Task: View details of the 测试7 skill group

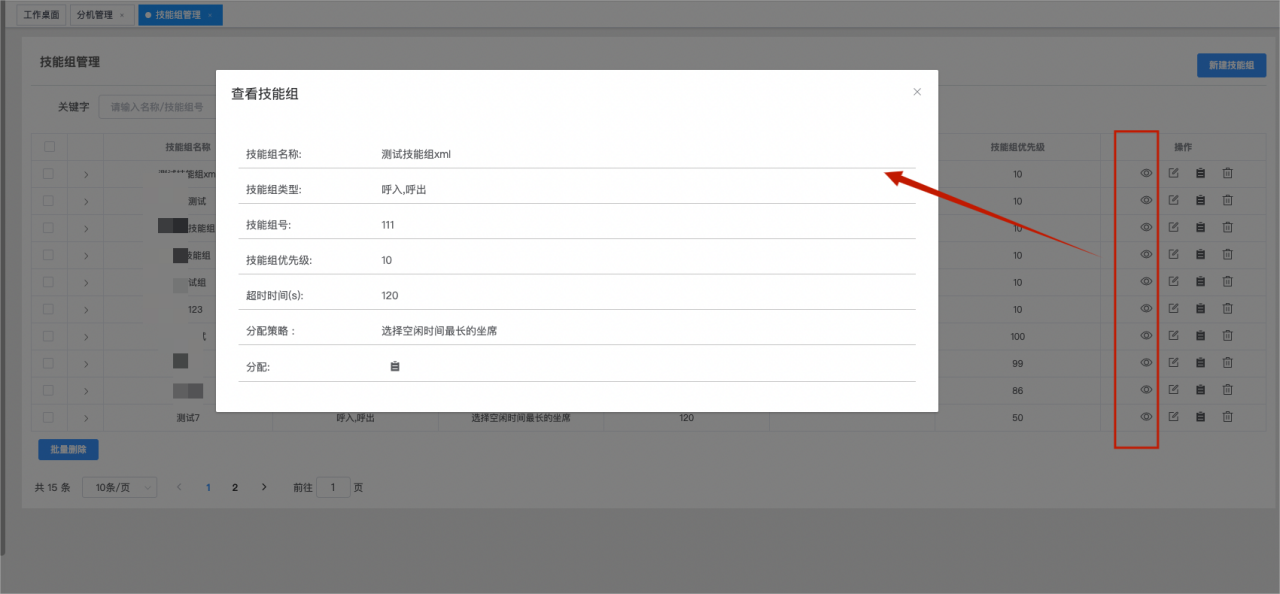Action: click(x=1146, y=417)
